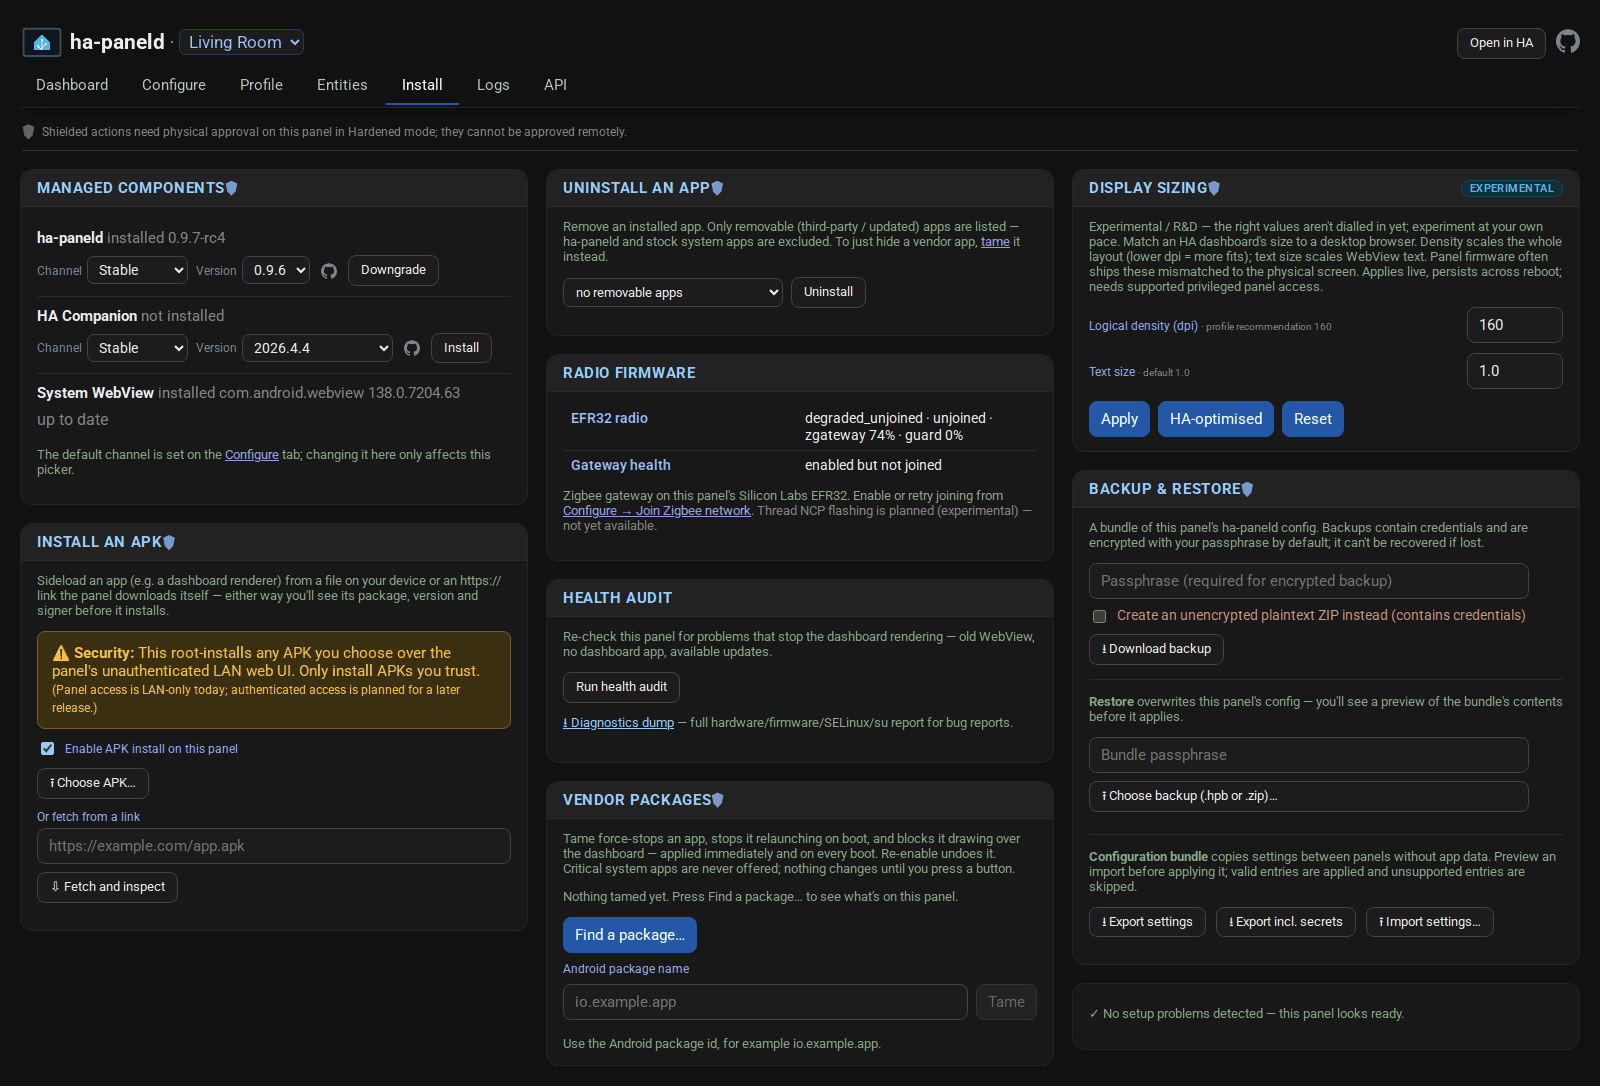Open ha-paneld Version 0.9.6 dropdown
This screenshot has width=1600, height=1086.
276,270
